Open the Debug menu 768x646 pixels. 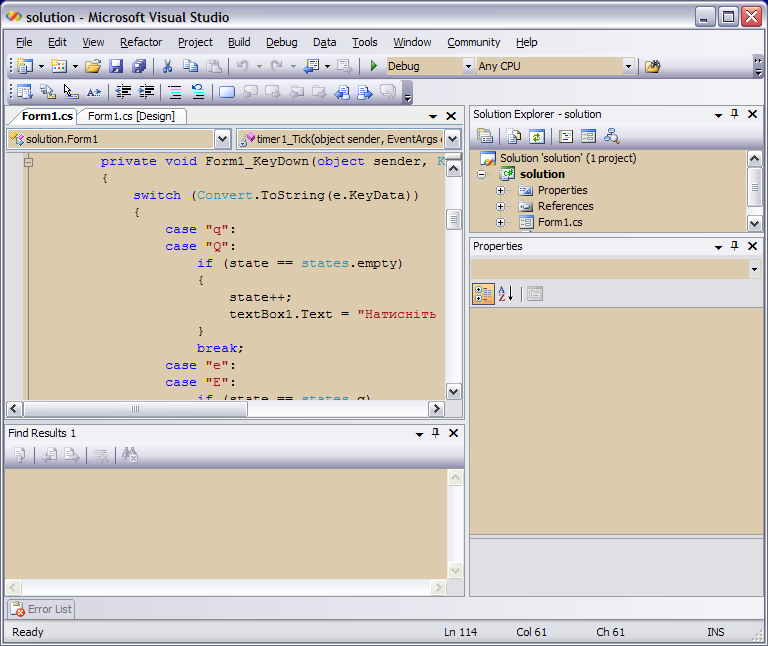282,43
